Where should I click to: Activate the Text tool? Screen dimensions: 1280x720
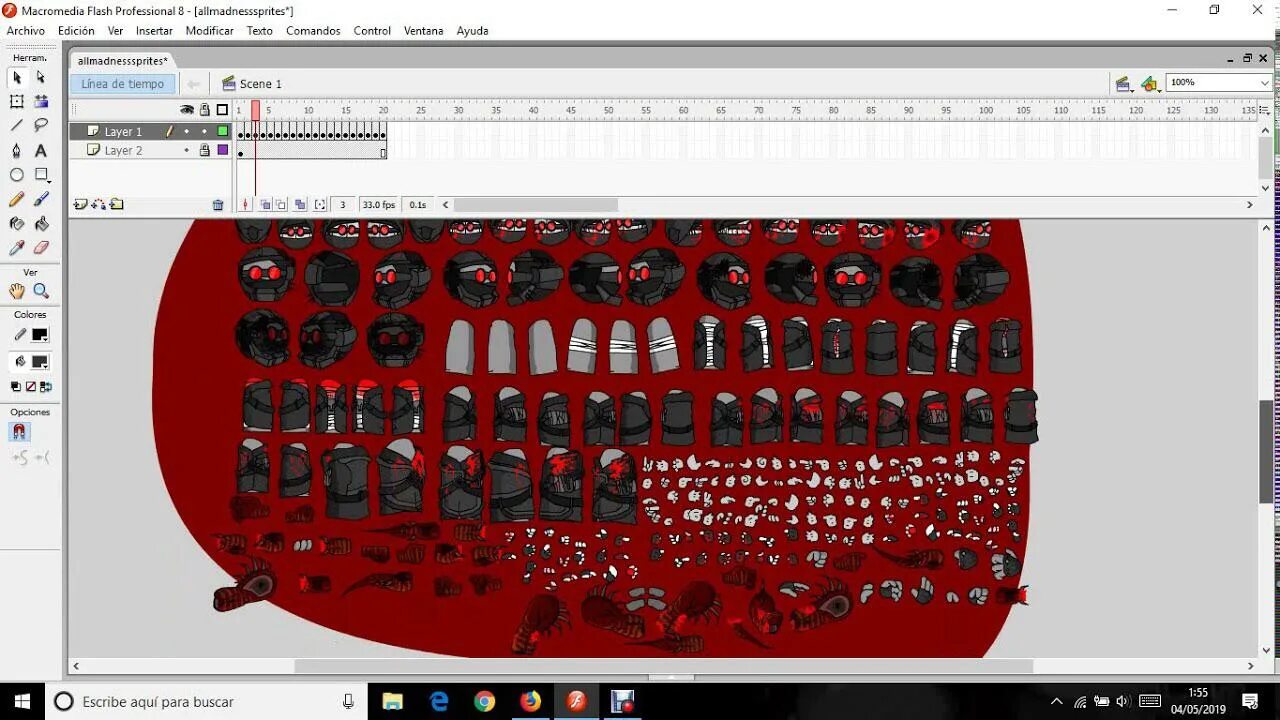coord(41,150)
